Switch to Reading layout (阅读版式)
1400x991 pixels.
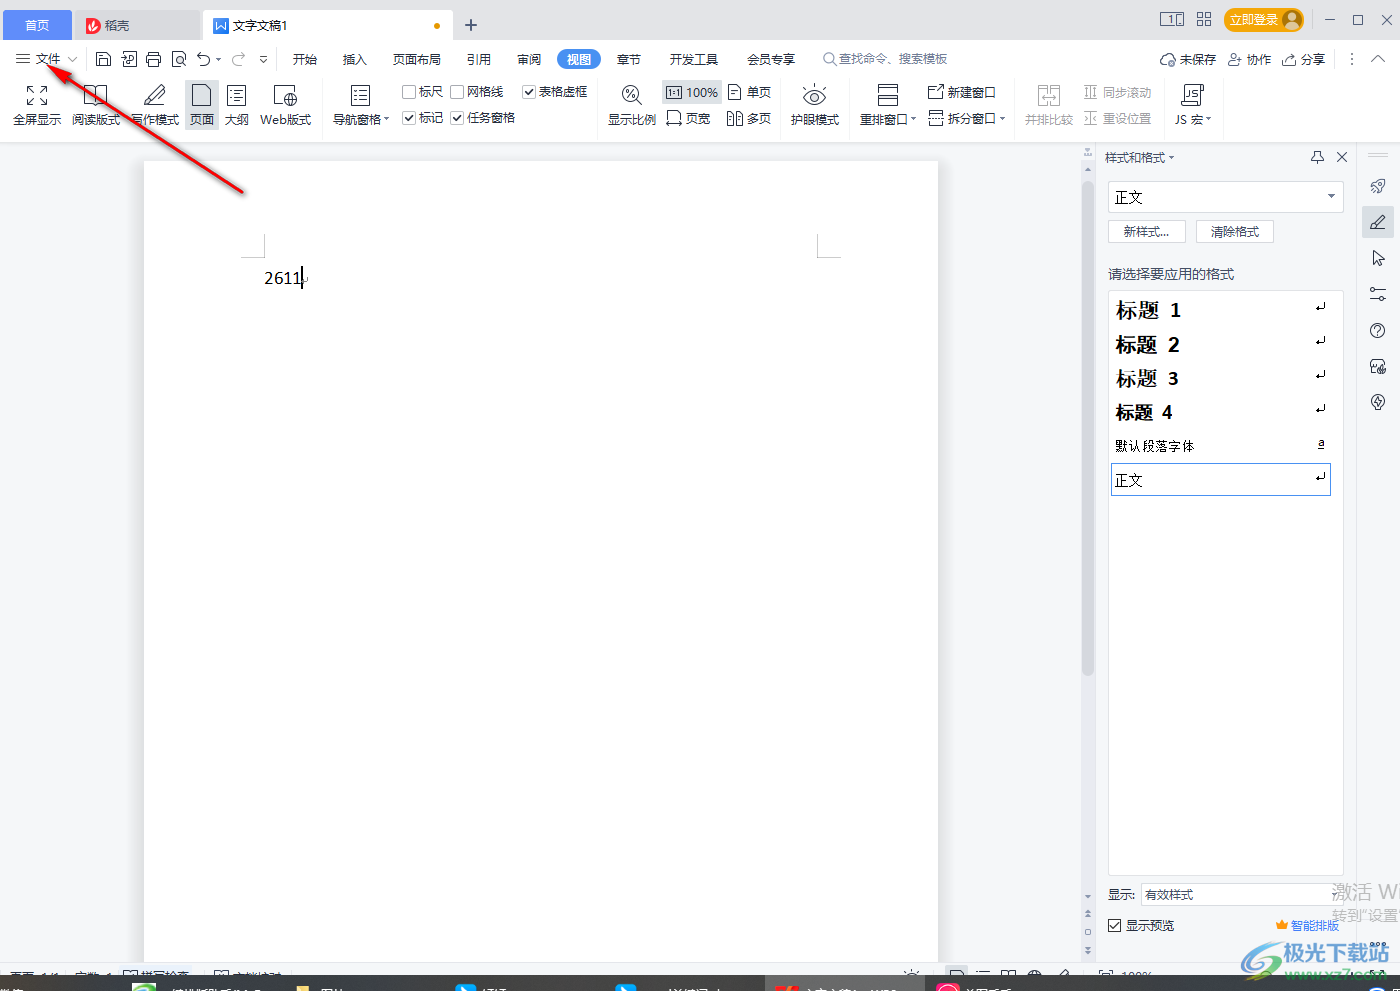[x=96, y=105]
